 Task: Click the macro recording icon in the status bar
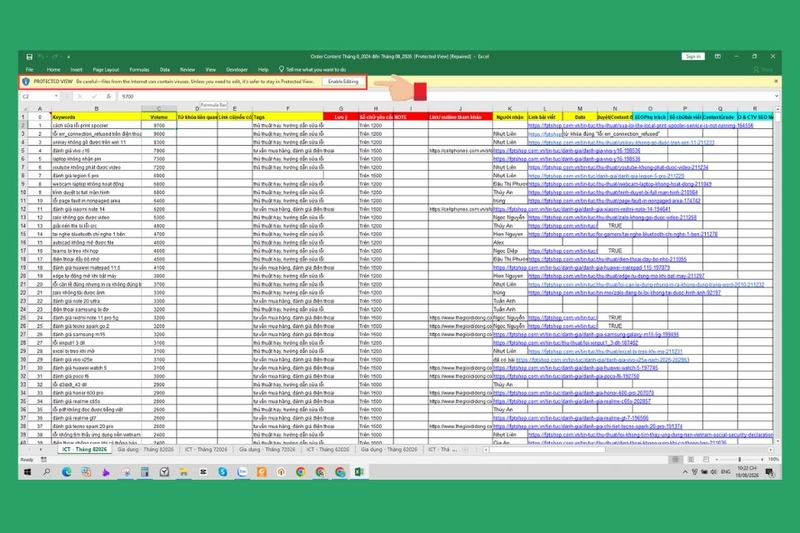click(44, 460)
